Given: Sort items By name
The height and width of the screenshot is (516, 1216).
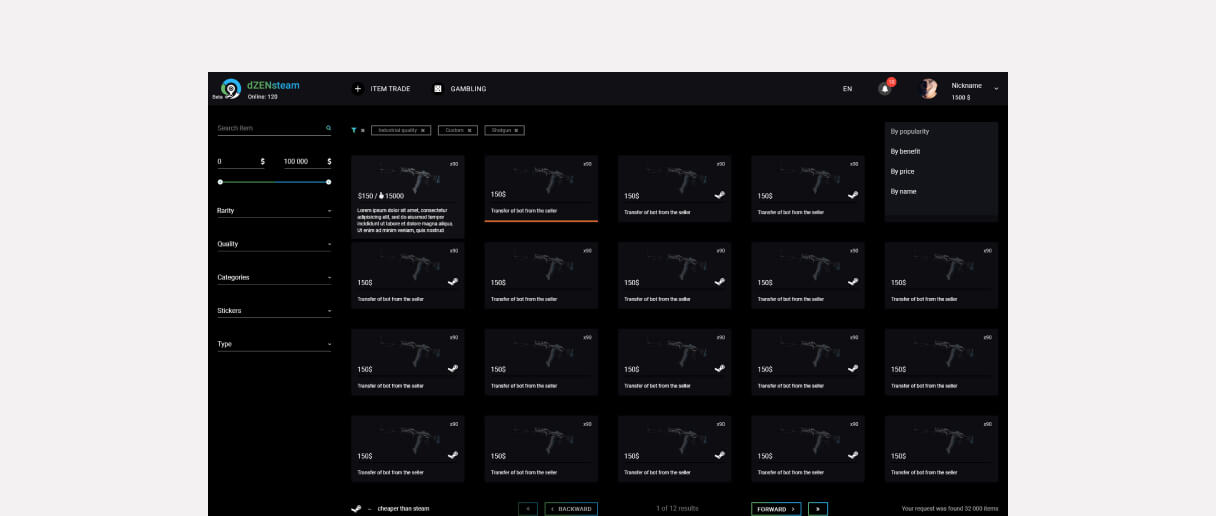Looking at the screenshot, I should (903, 191).
